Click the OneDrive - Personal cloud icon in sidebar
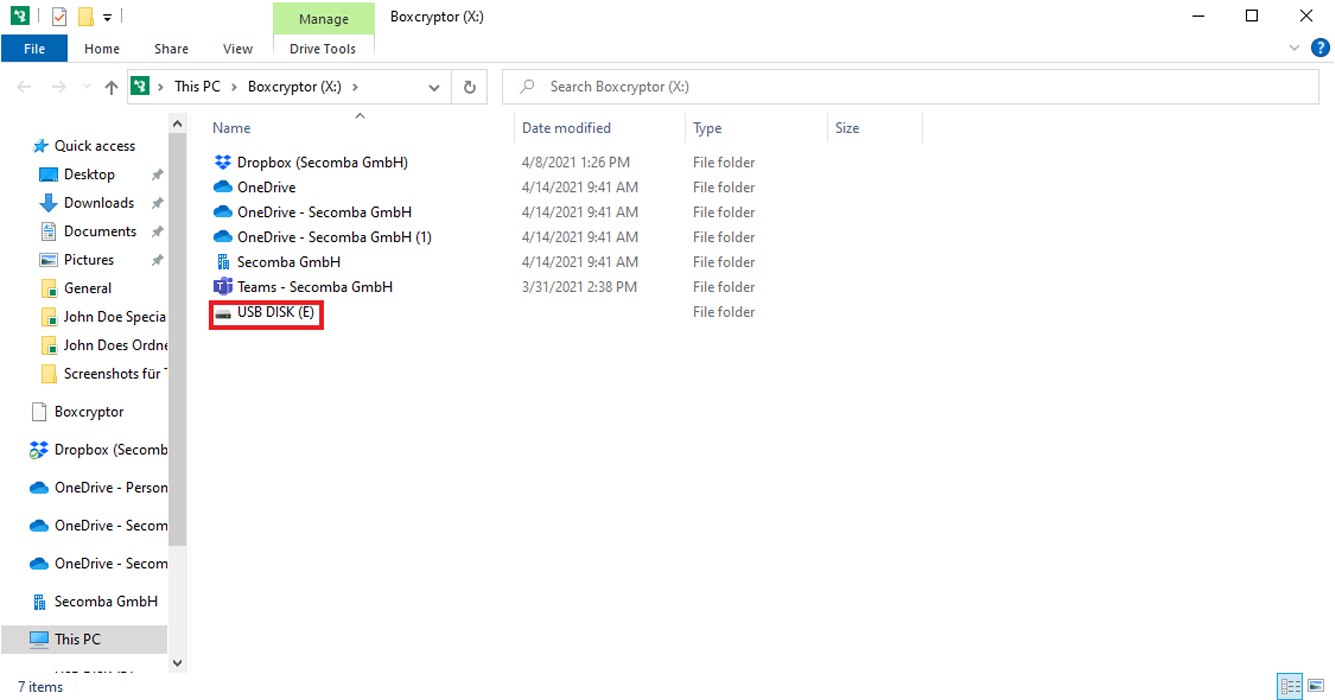The image size is (1335, 700). click(39, 488)
